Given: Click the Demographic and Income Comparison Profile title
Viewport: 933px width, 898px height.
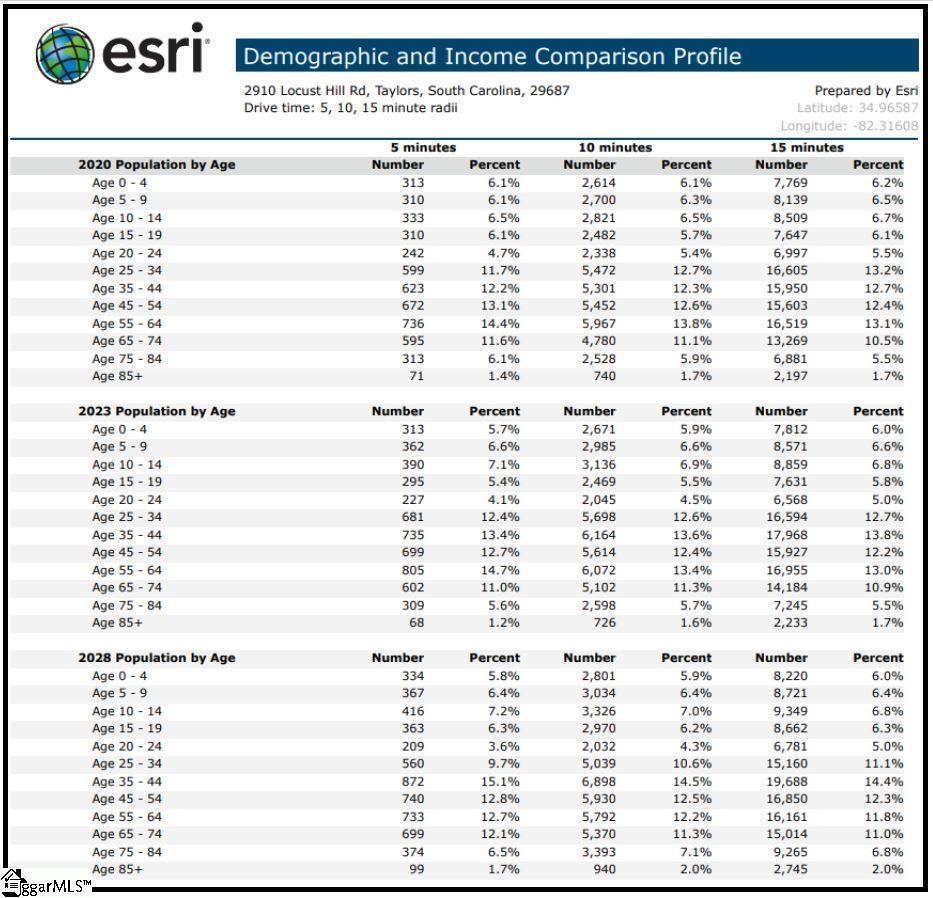Looking at the screenshot, I should (x=492, y=57).
